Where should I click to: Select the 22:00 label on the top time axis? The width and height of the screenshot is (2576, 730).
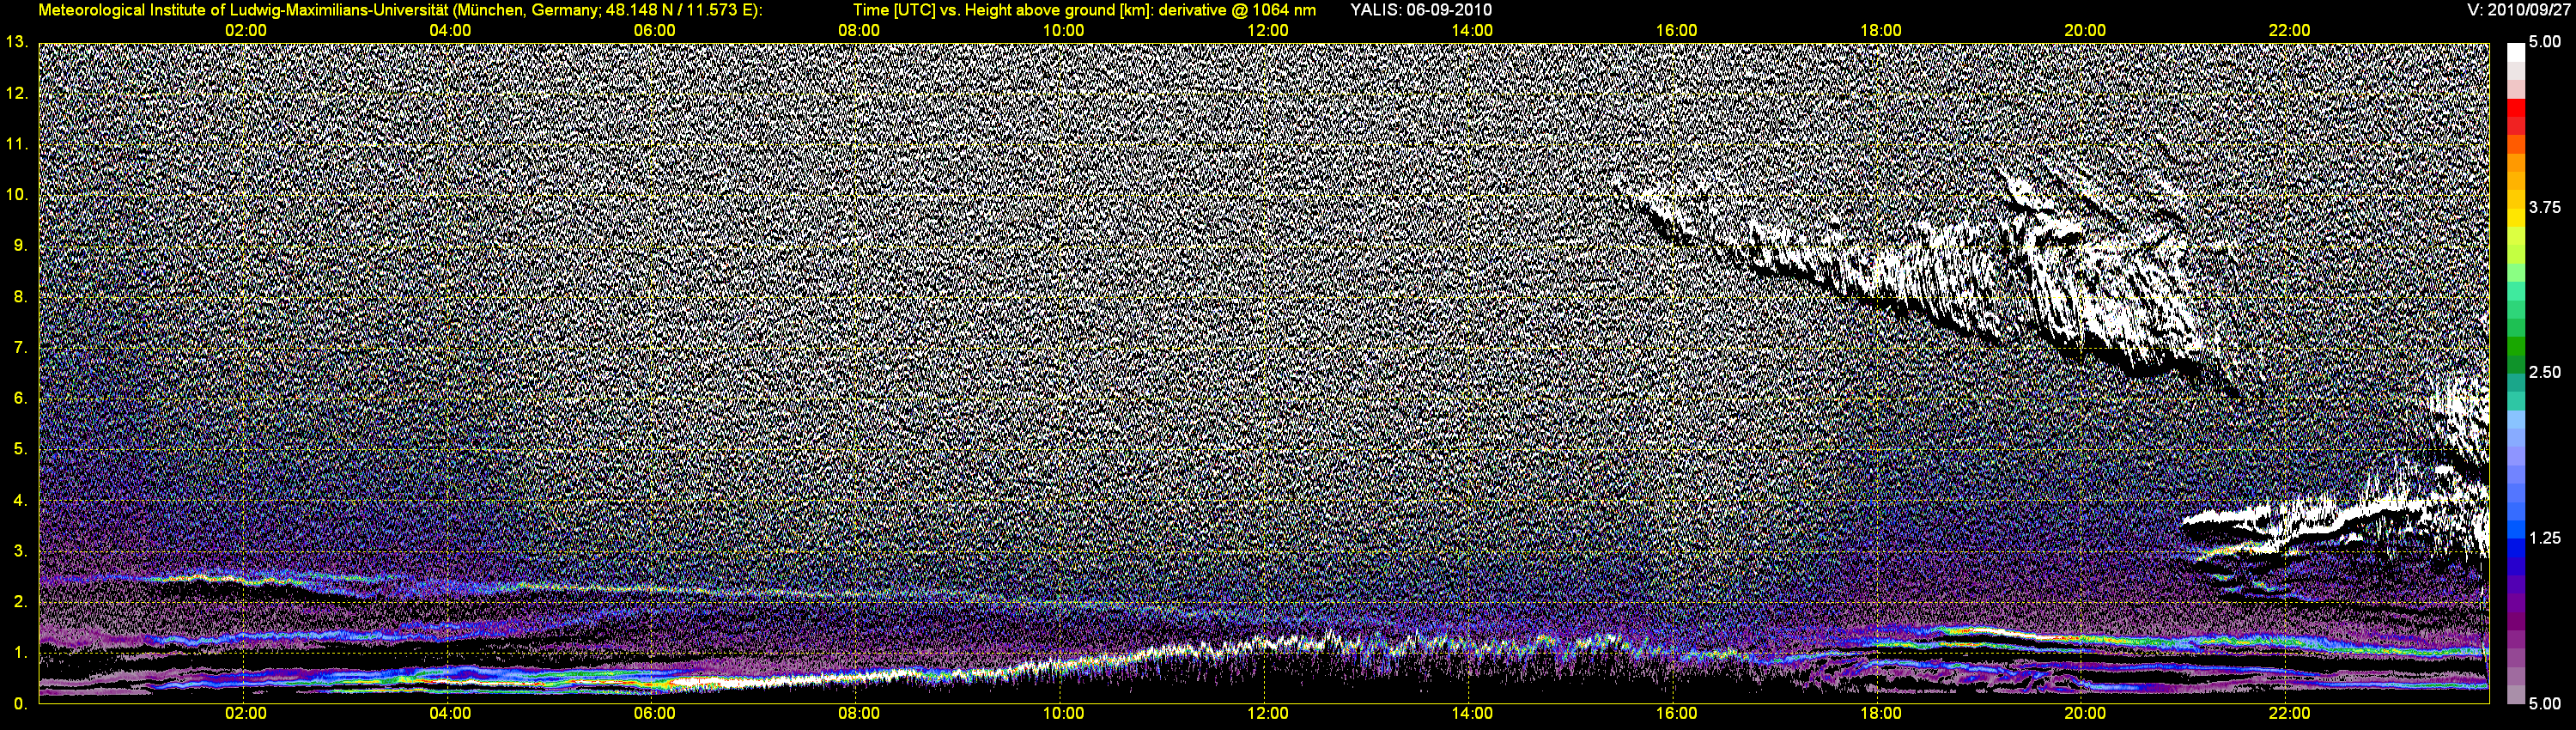tap(2289, 31)
